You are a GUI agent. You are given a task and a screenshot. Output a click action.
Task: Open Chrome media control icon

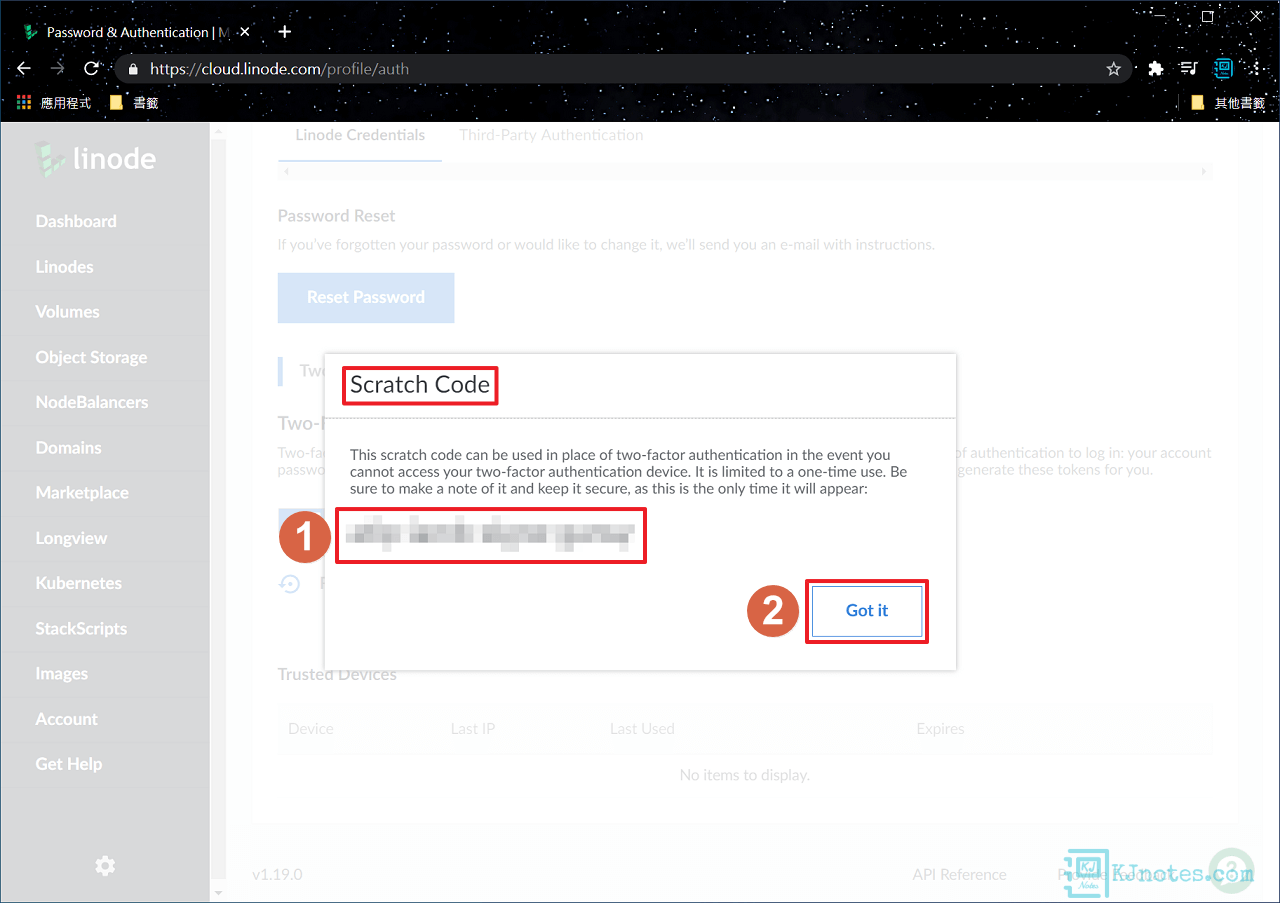pyautogui.click(x=1189, y=69)
